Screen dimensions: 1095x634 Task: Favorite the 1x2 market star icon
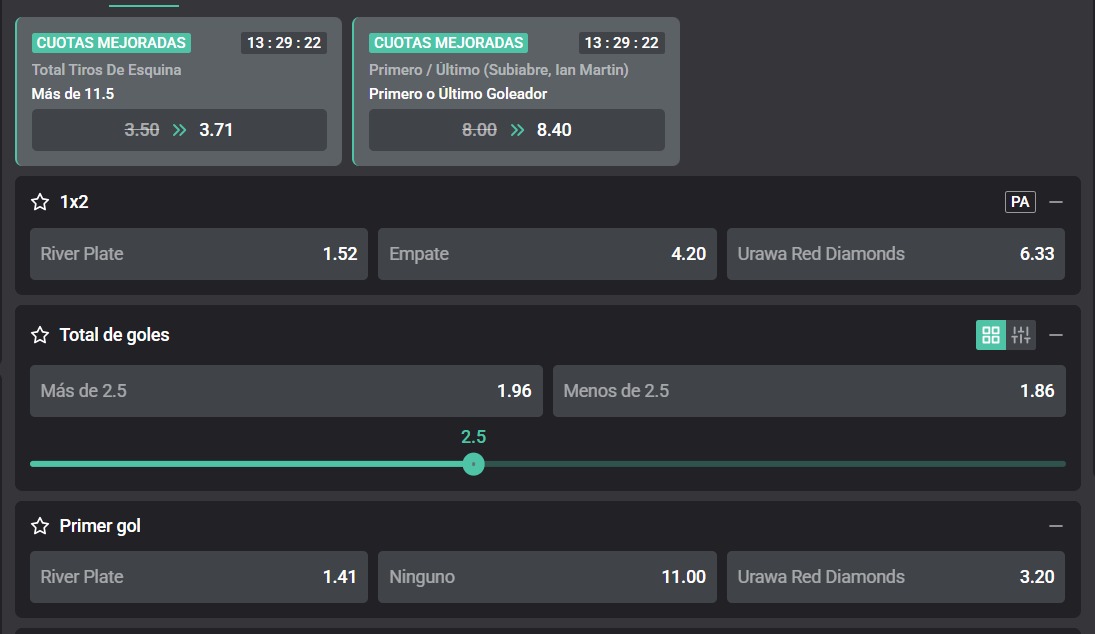point(40,202)
